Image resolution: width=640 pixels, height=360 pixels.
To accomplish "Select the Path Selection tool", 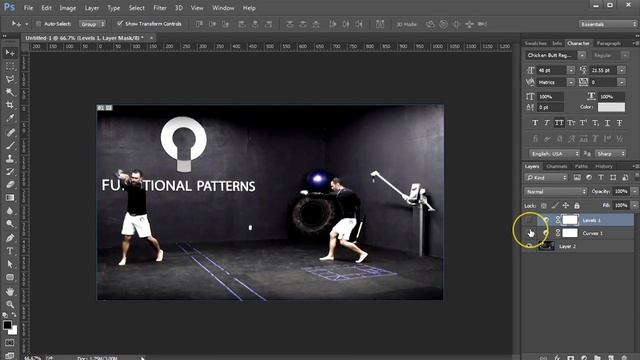I will coord(10,264).
